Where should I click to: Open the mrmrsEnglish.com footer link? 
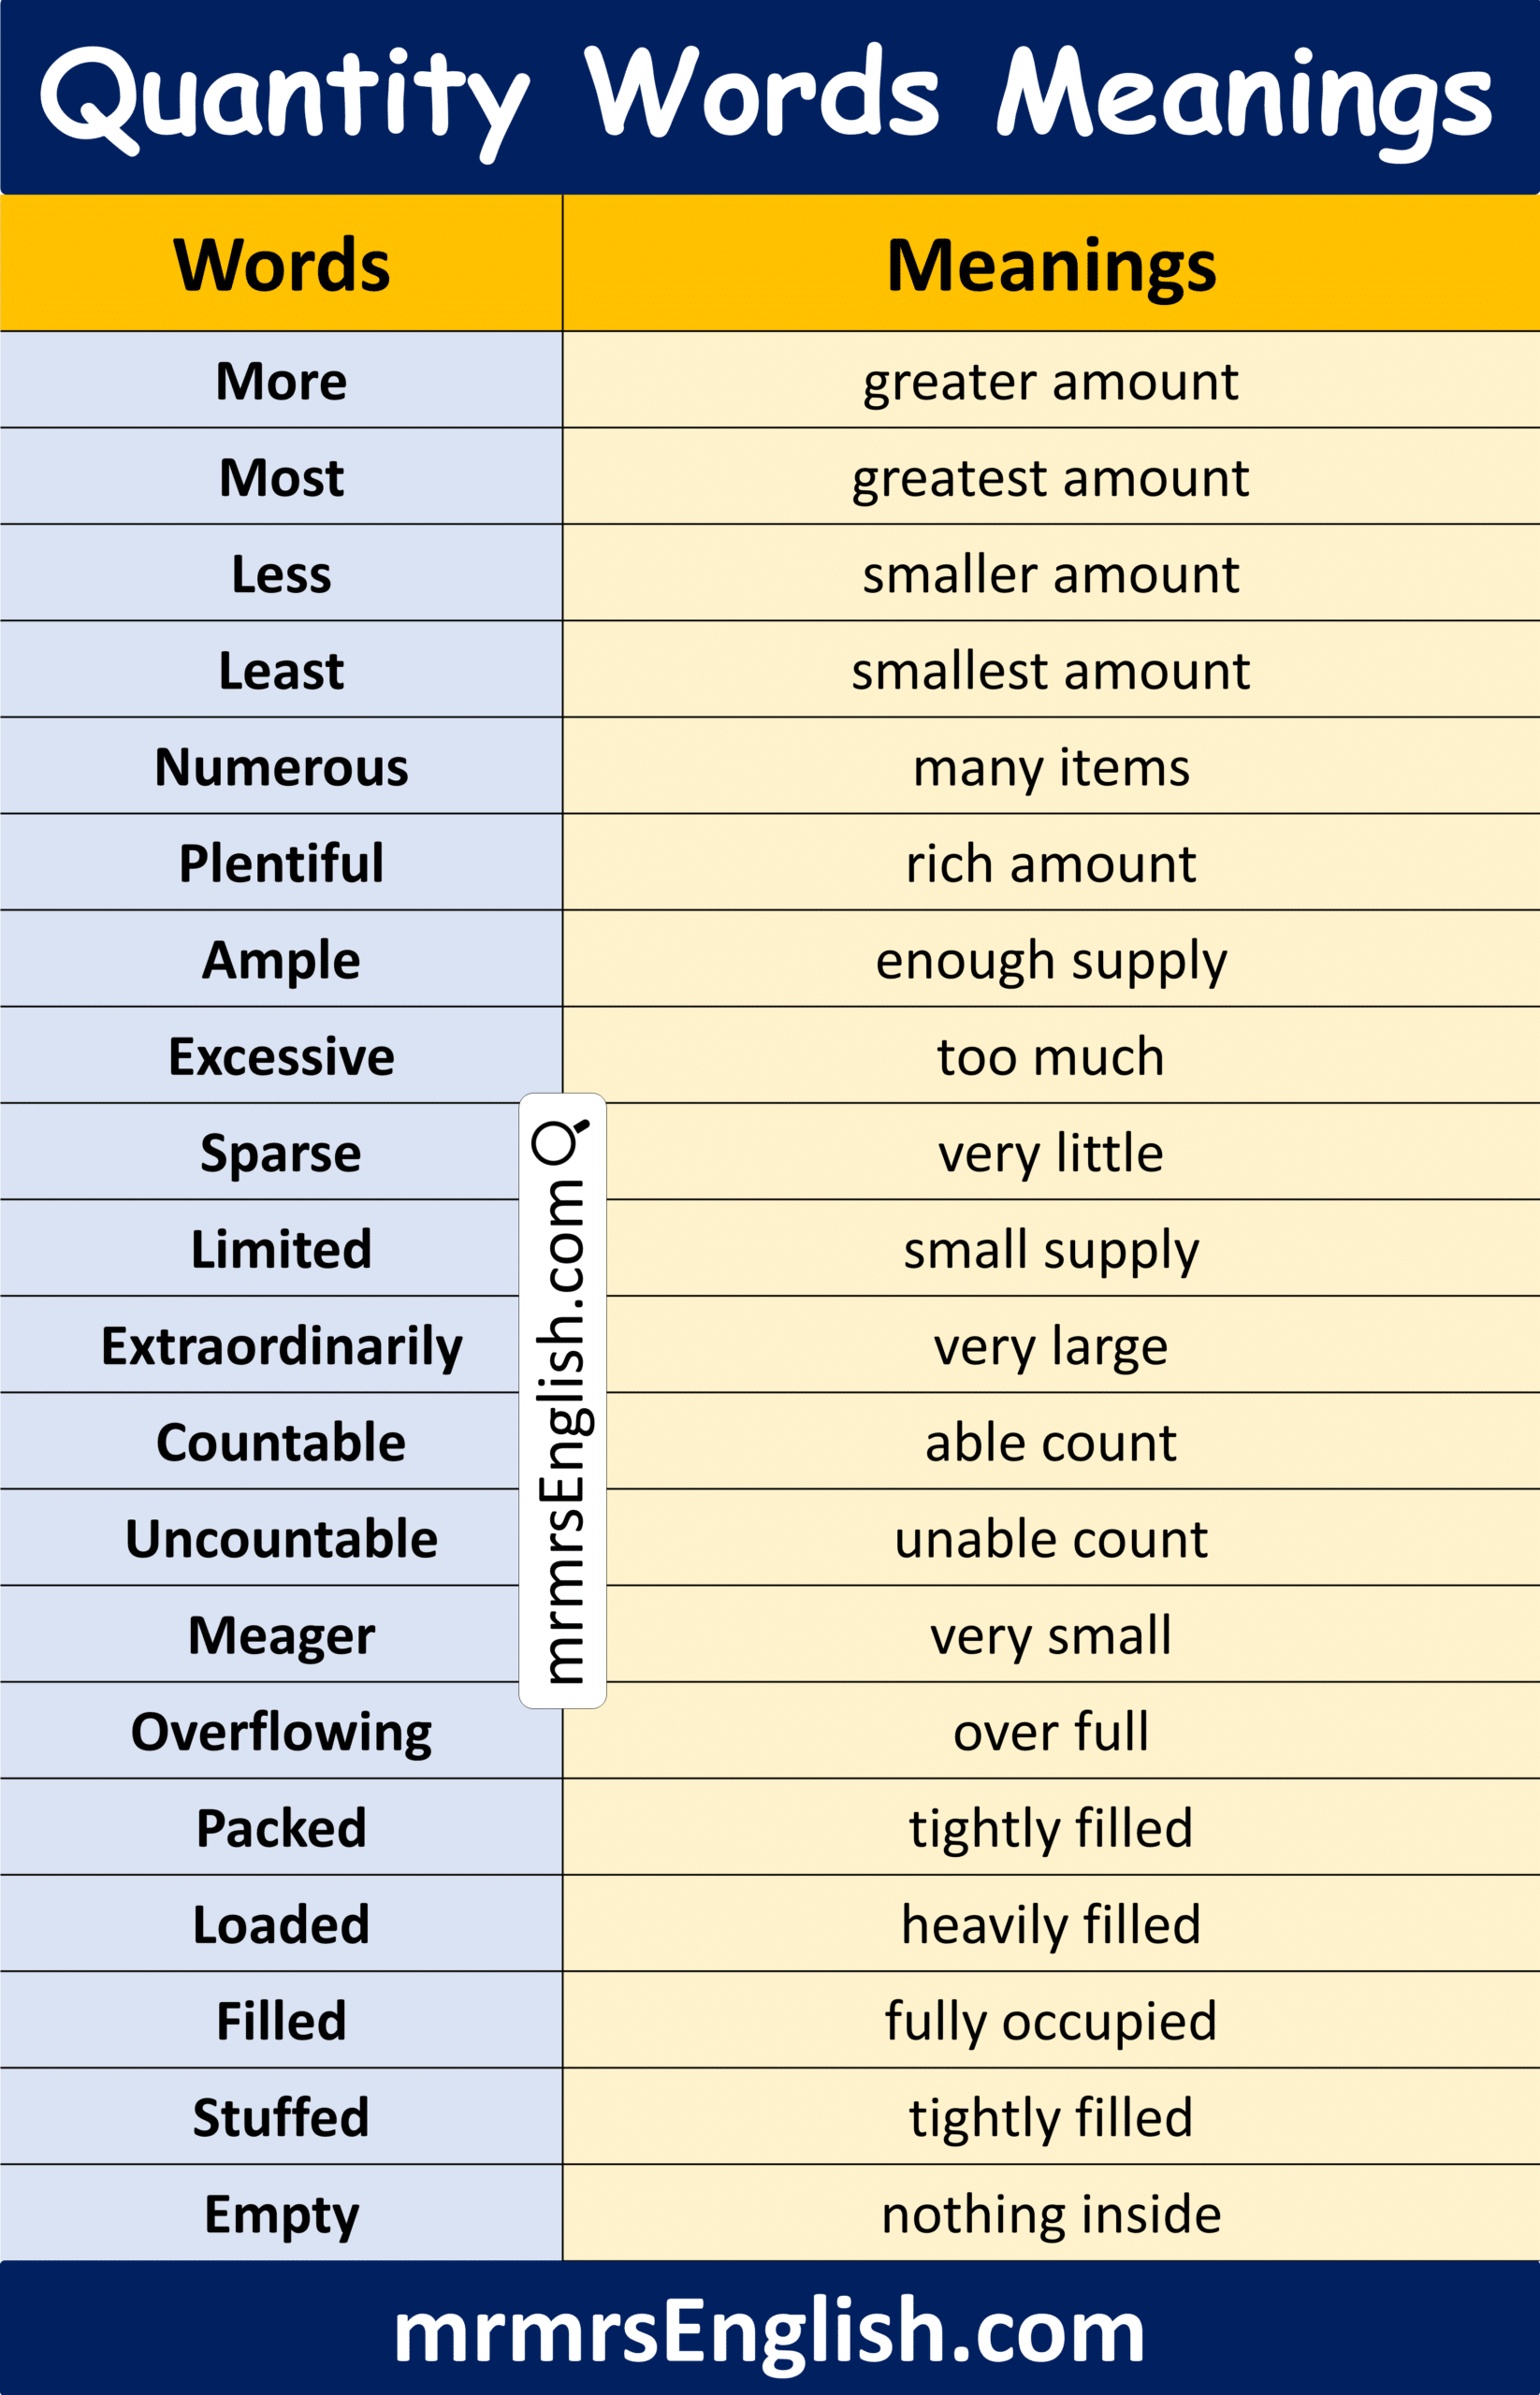(769, 2331)
